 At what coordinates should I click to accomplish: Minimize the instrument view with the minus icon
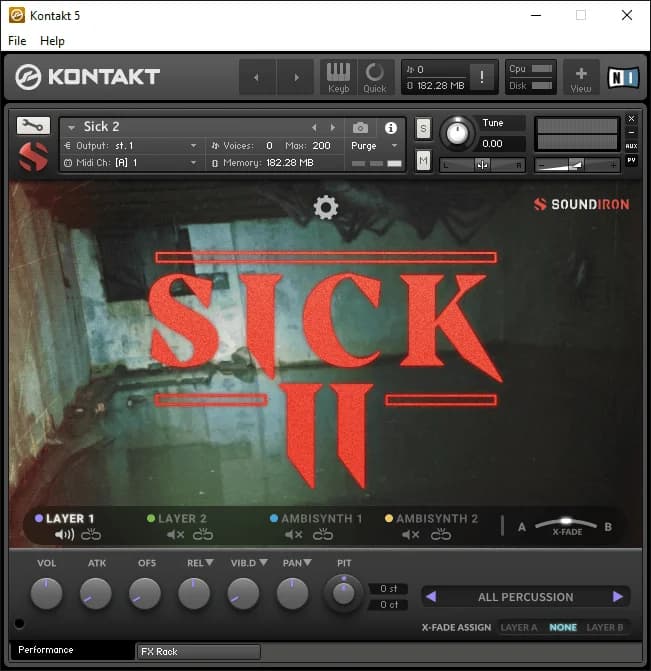click(x=631, y=132)
